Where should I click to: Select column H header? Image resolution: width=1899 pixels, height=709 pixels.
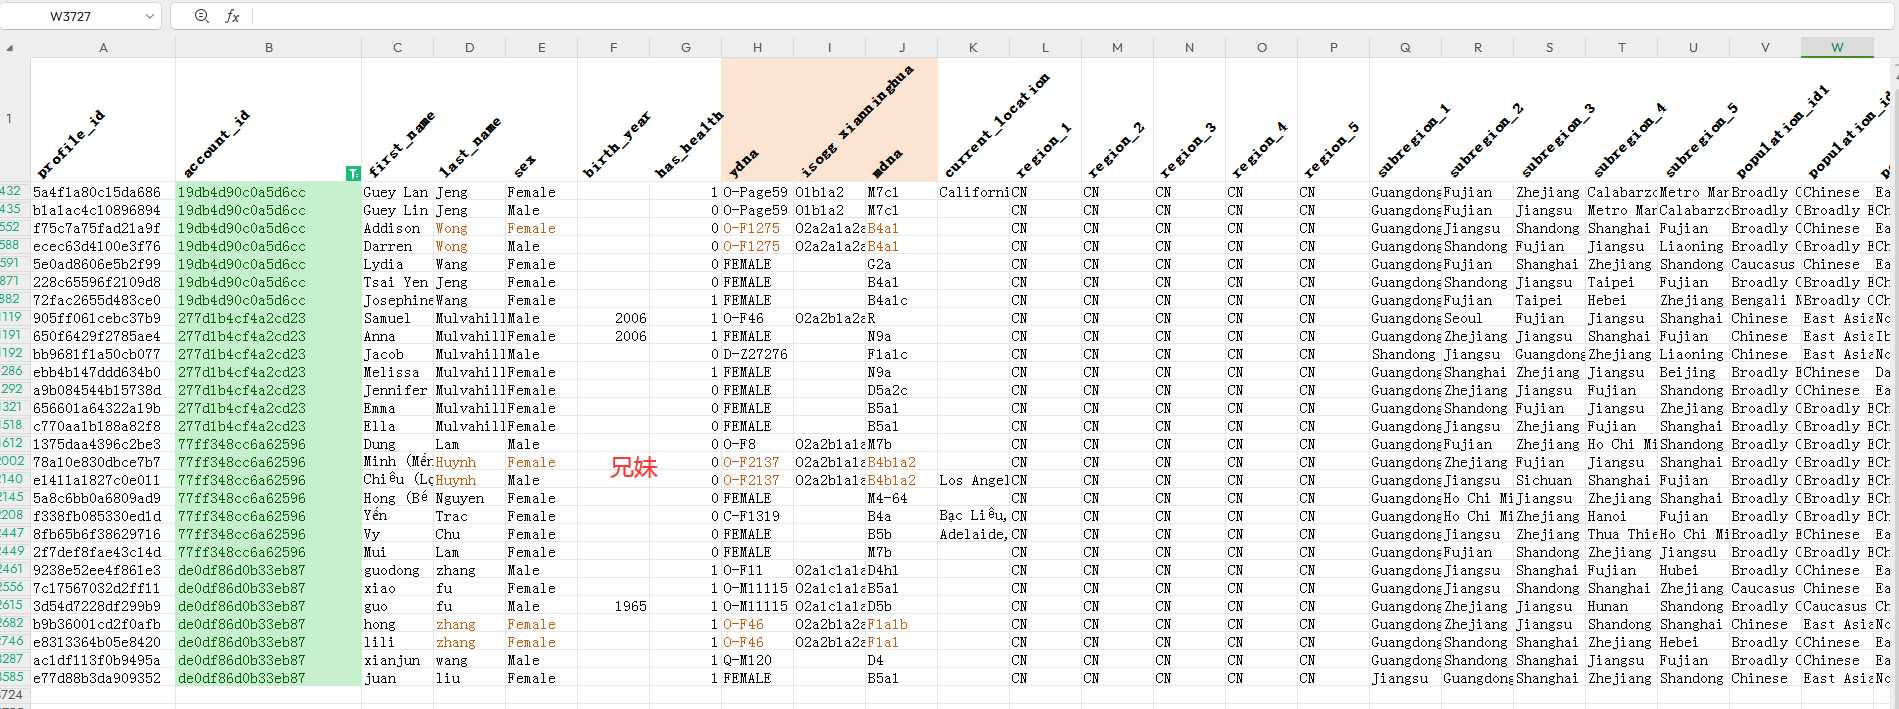pos(757,47)
